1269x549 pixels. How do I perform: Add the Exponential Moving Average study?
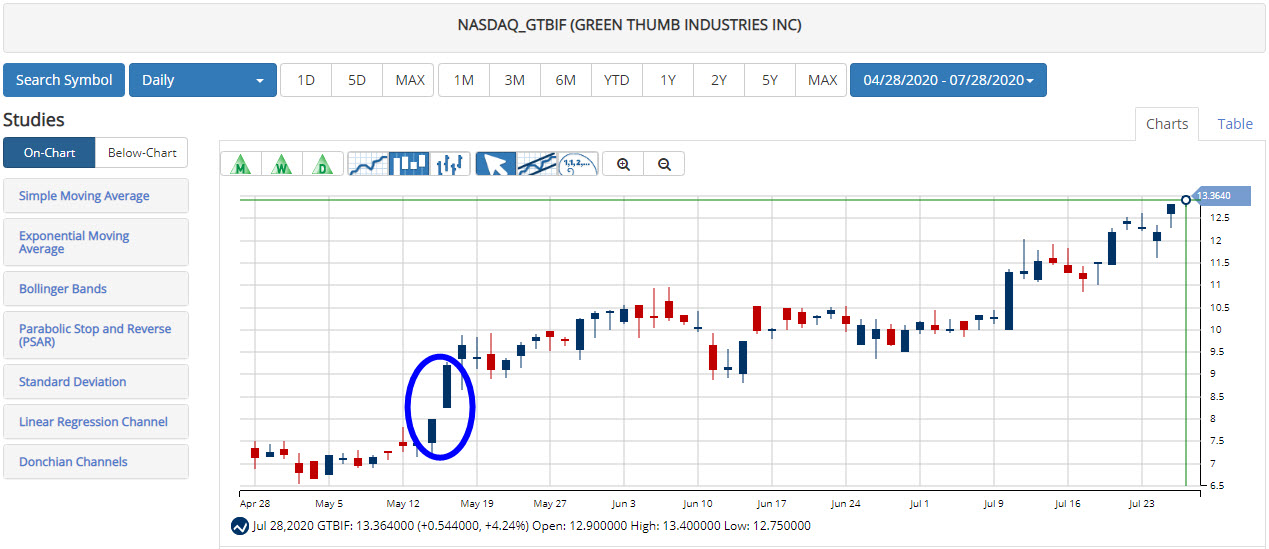(95, 242)
